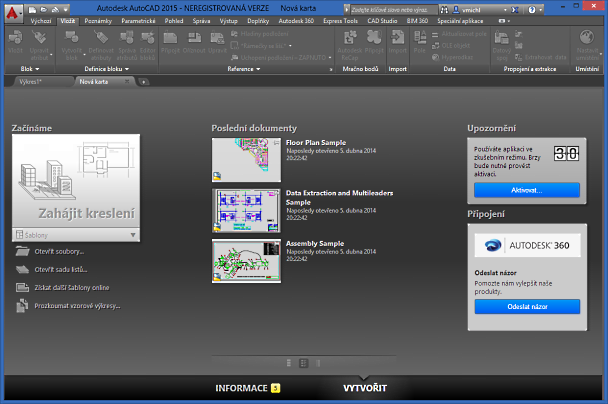The width and height of the screenshot is (608, 404).
Task: Switch to the Výchozí ribbon tab
Action: pyautogui.click(x=41, y=21)
